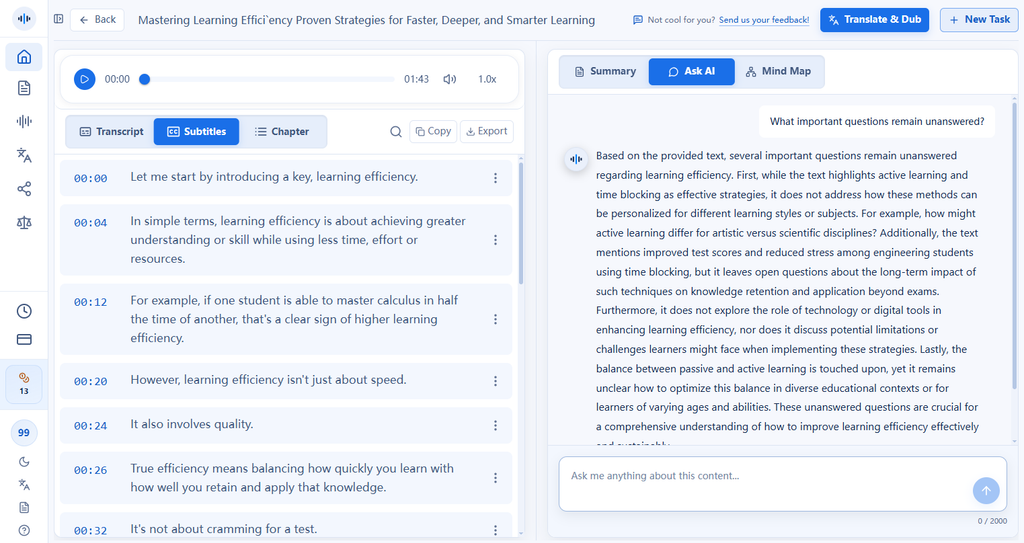This screenshot has width=1024, height=543.
Task: Open the share nodes sidebar icon
Action: 24,189
